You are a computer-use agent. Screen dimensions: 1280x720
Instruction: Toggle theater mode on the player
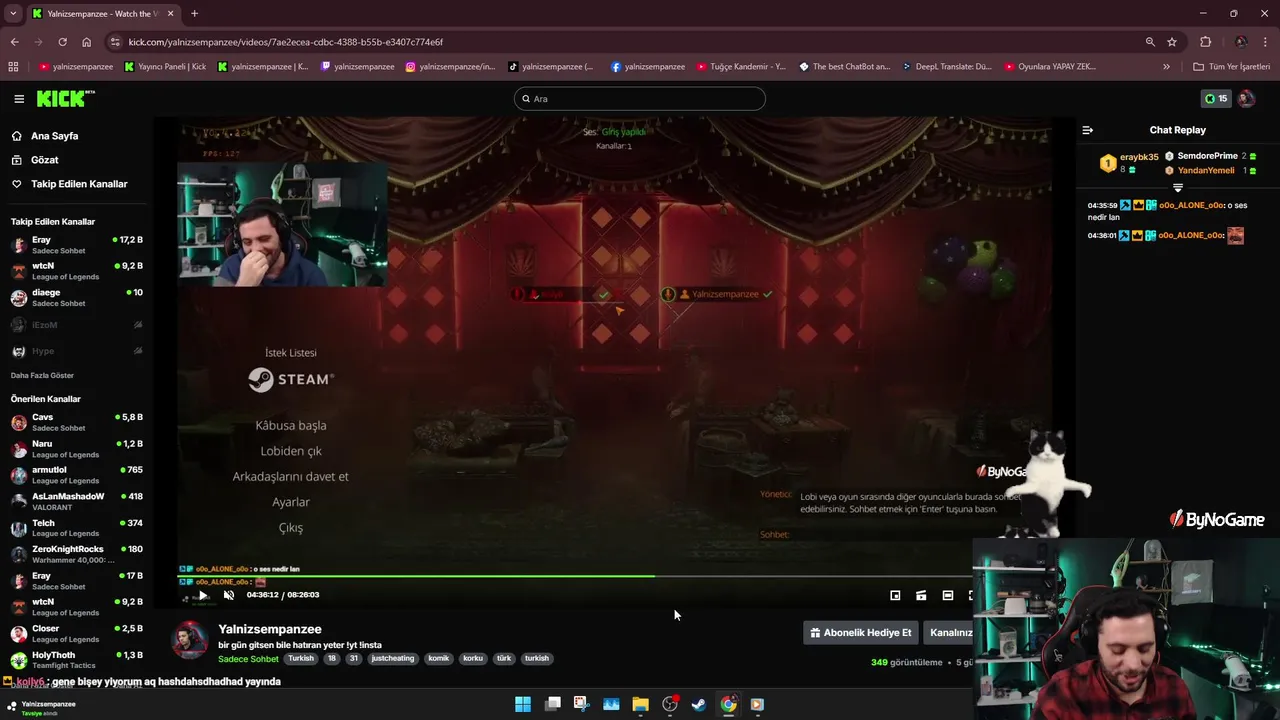[948, 595]
